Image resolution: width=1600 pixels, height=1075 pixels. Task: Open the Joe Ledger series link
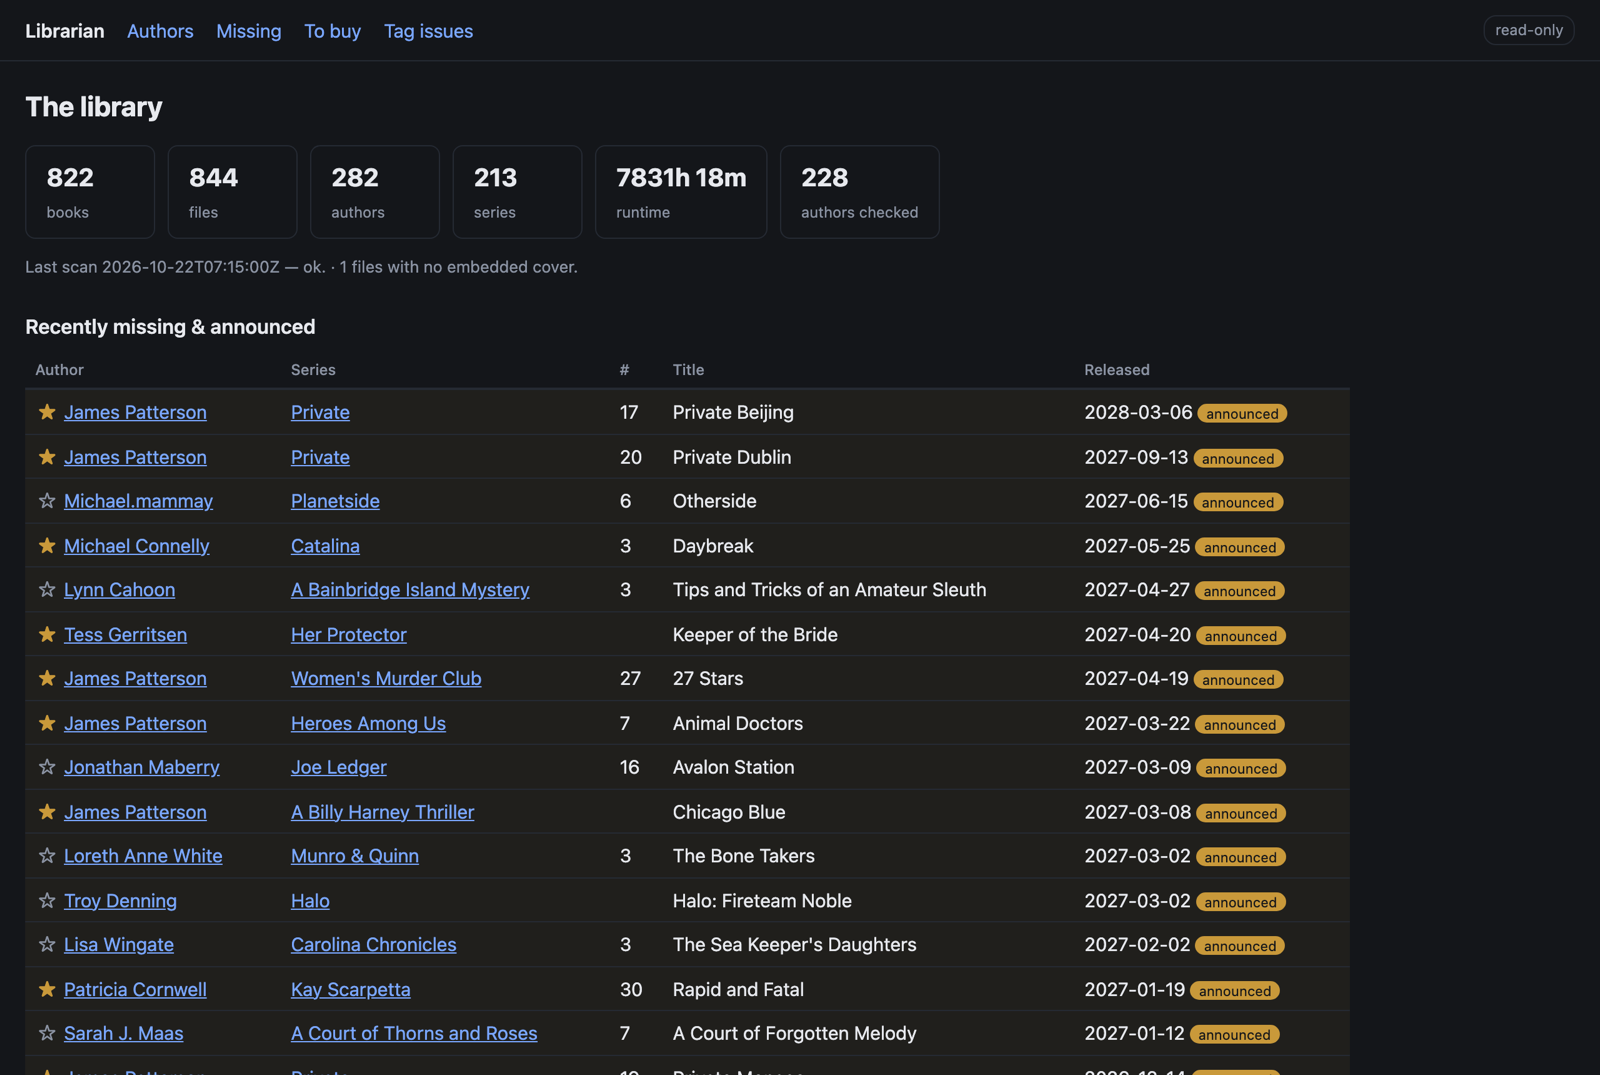pyautogui.click(x=338, y=767)
